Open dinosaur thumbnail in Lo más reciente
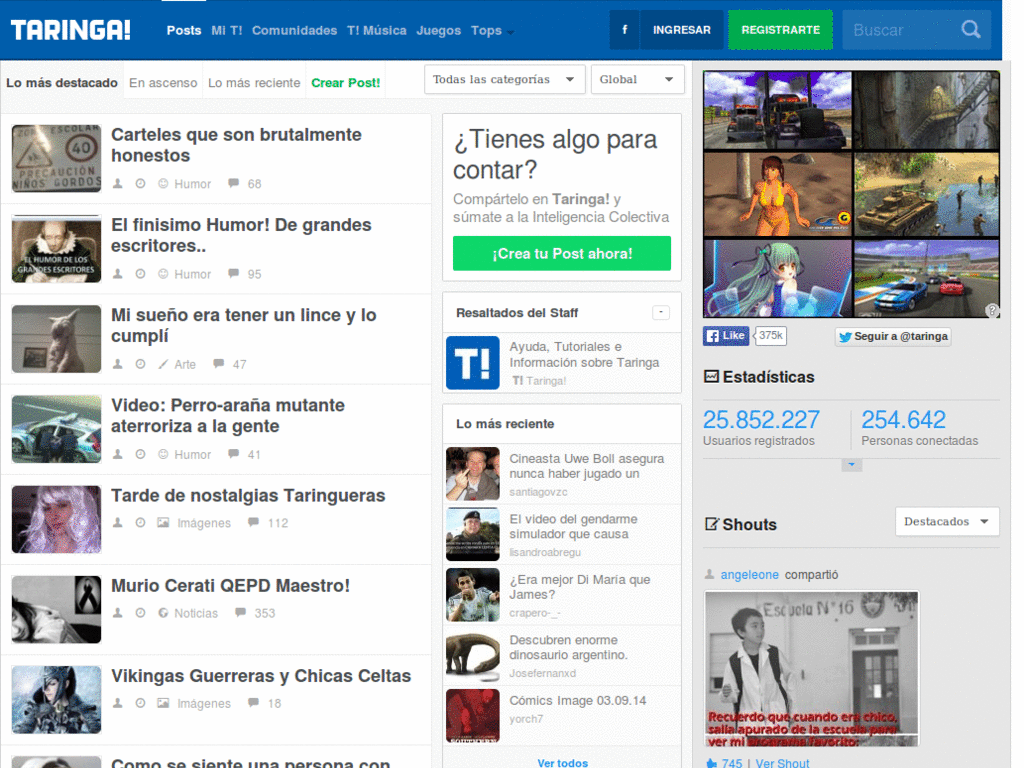The height and width of the screenshot is (768, 1024). click(473, 656)
